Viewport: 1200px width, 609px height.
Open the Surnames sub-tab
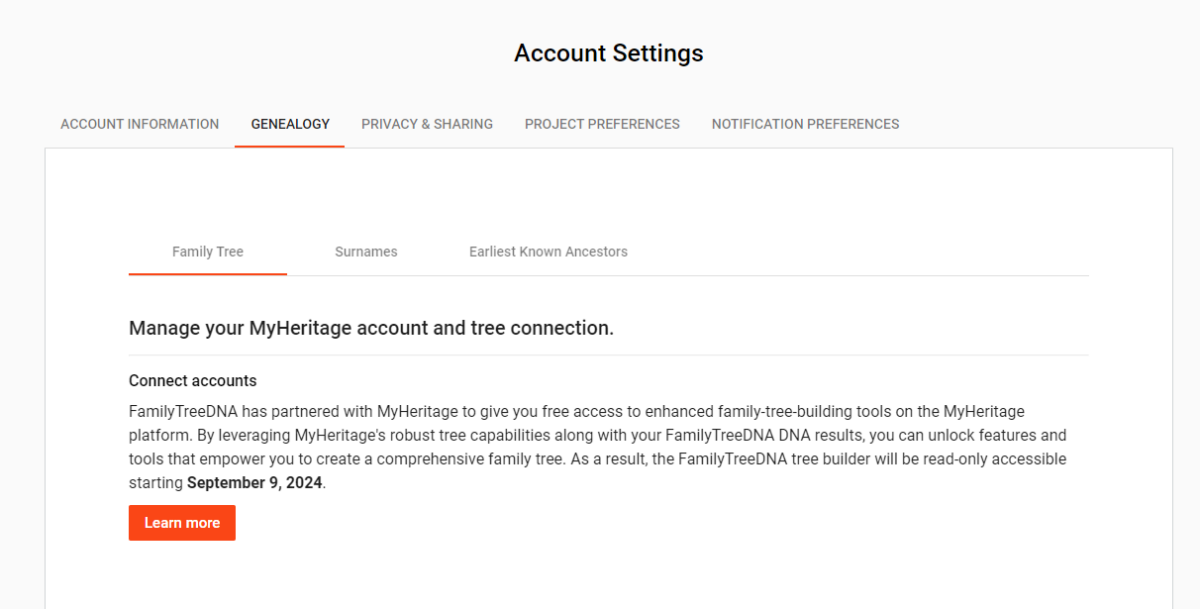click(x=366, y=252)
